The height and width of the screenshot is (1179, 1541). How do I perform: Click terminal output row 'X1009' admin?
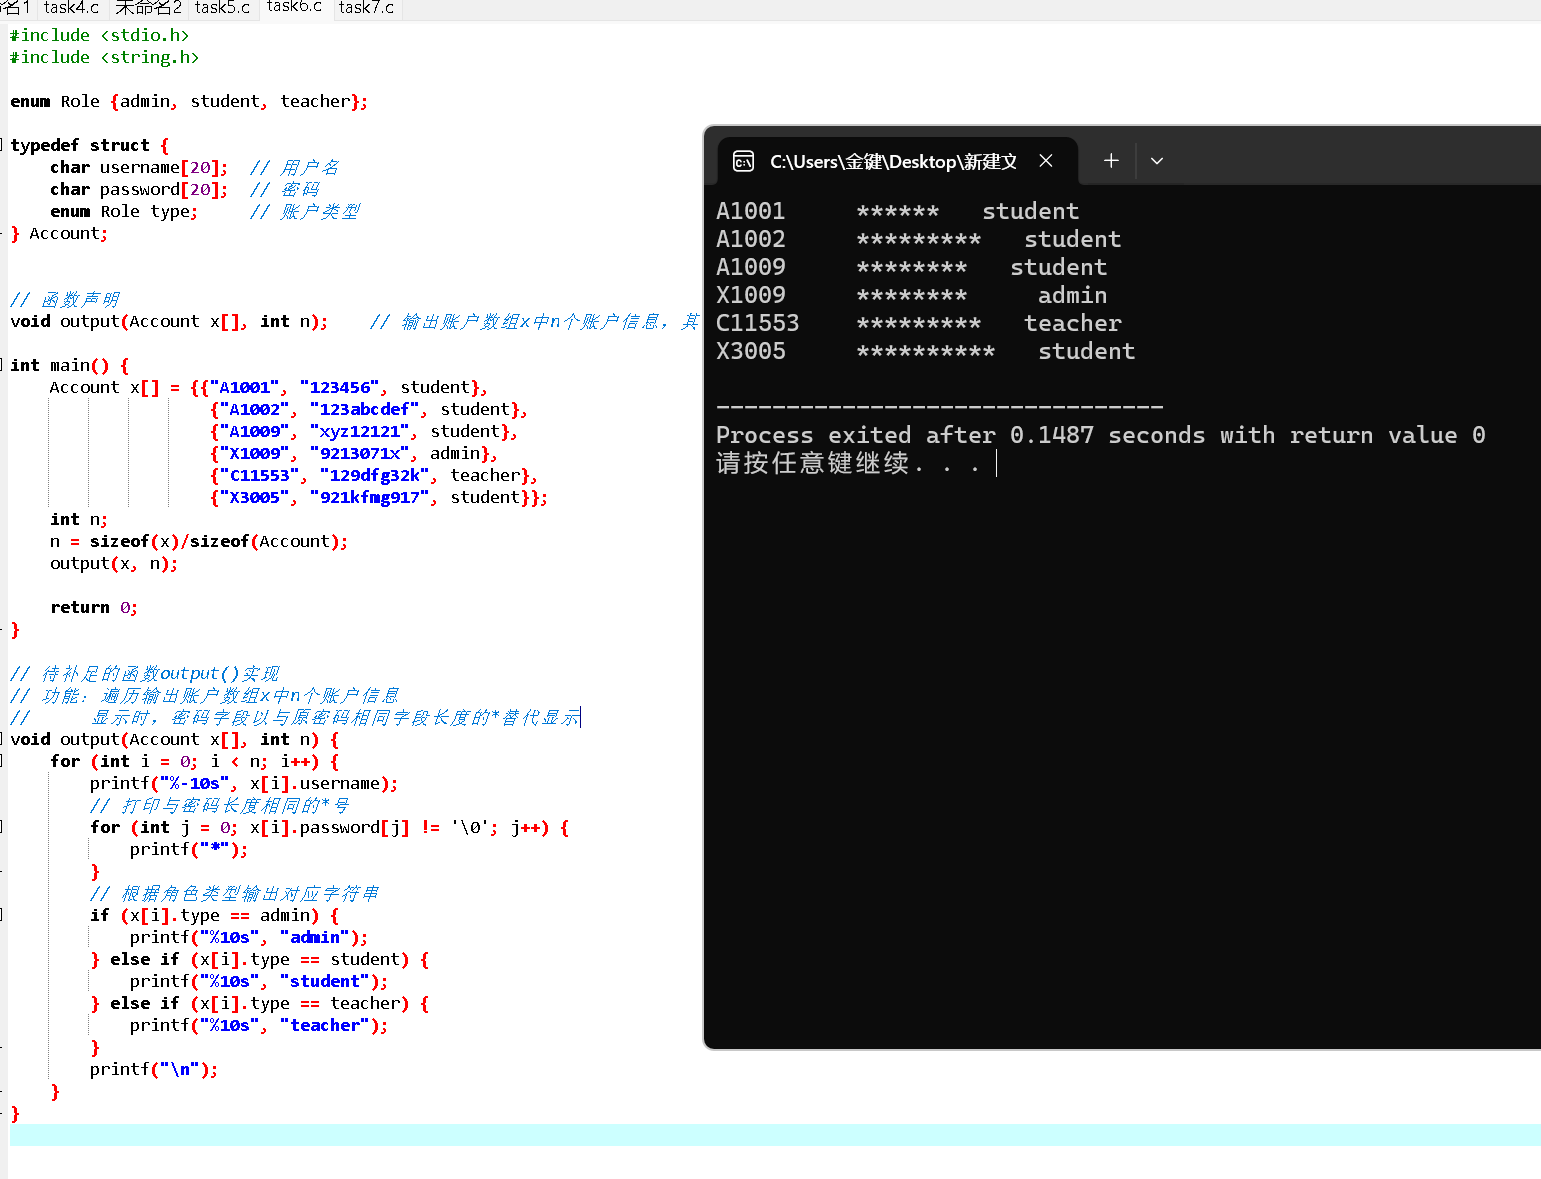point(912,295)
